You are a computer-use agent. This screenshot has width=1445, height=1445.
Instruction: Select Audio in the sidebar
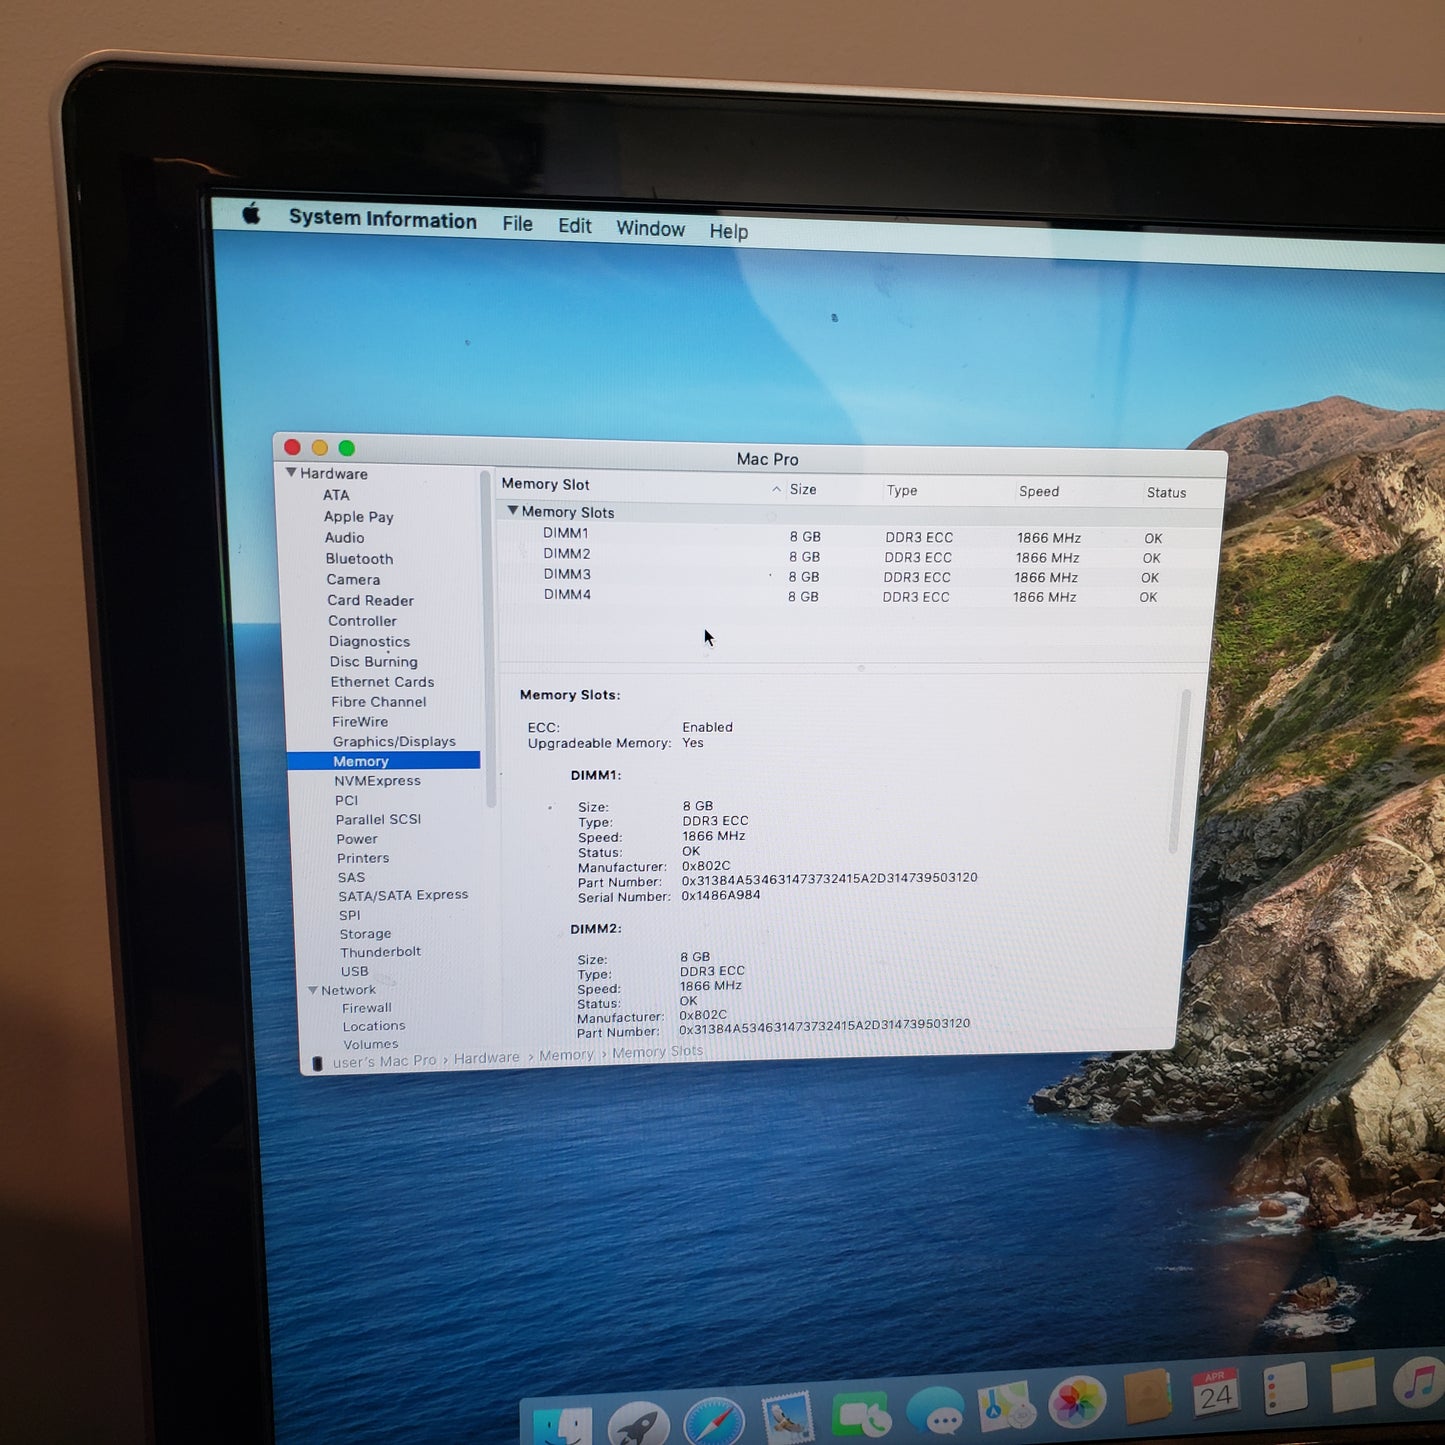pos(345,538)
